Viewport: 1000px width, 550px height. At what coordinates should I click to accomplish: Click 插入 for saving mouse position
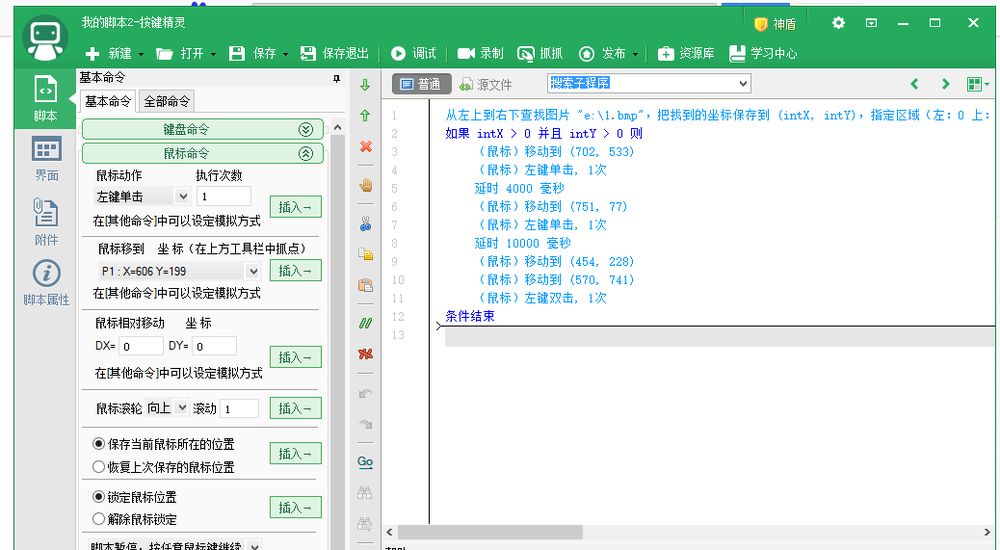tap(295, 454)
